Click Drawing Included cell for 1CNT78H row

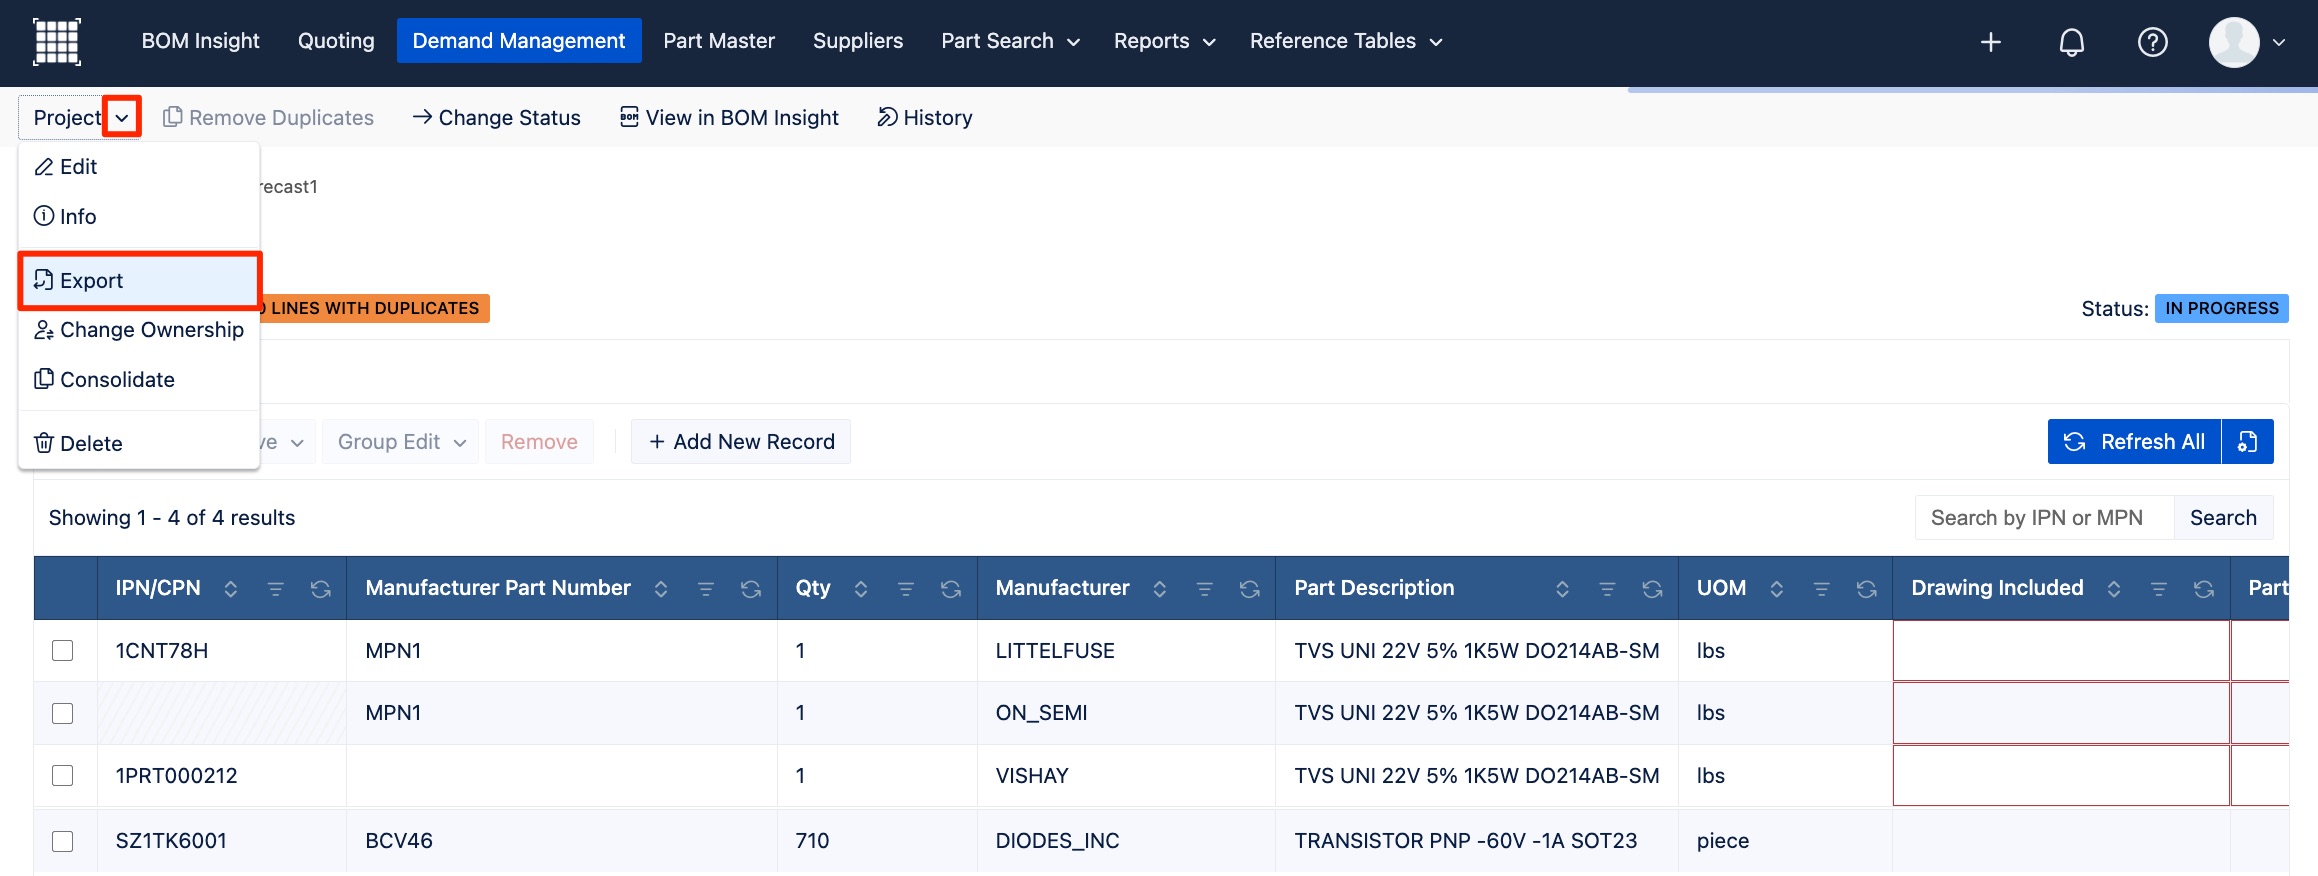(x=2061, y=650)
